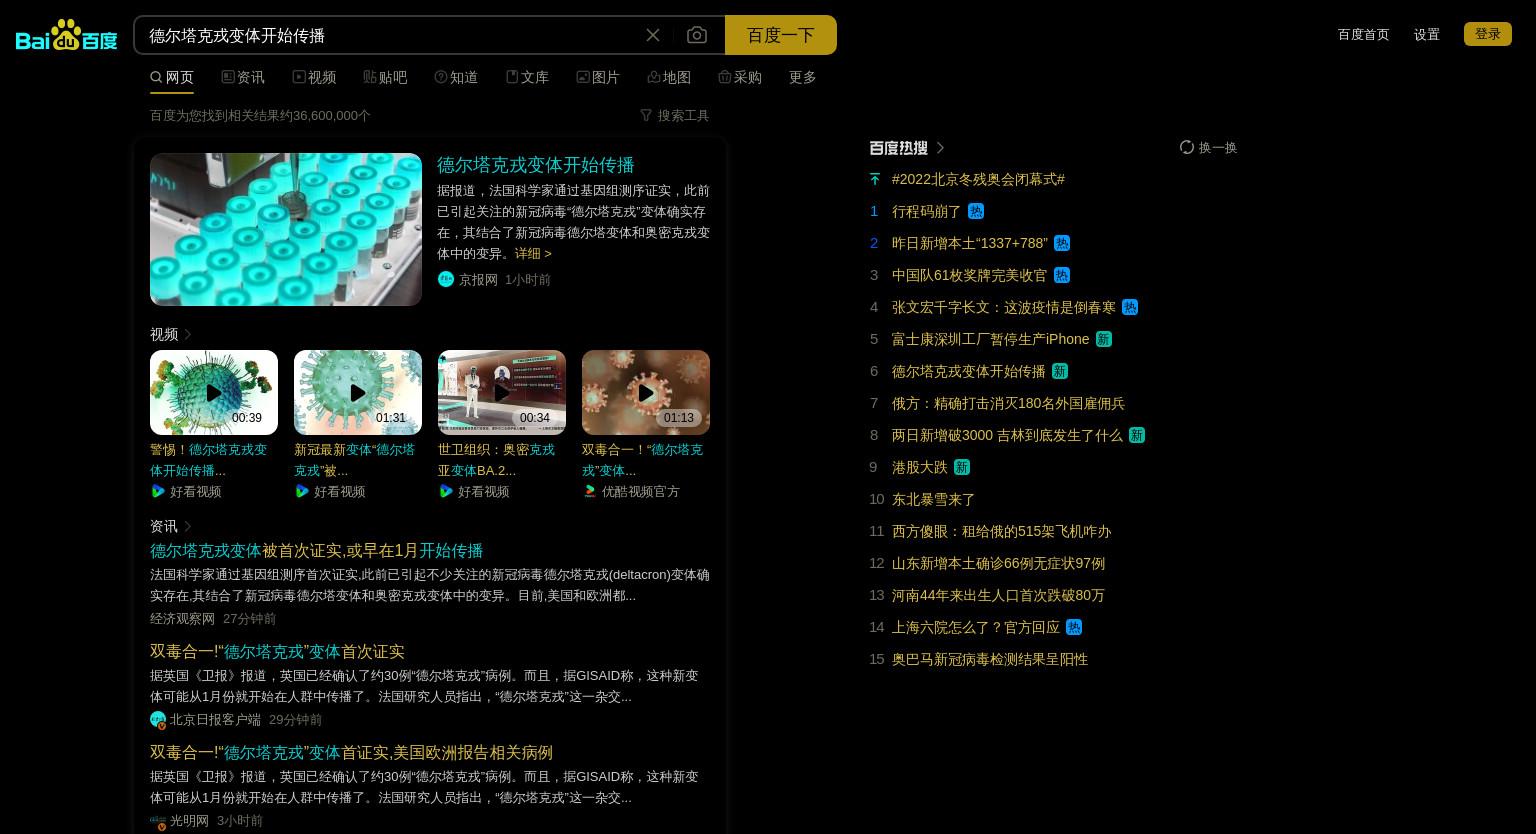Click 换一换 refresh icon
The width and height of the screenshot is (1536, 834).
1187,147
